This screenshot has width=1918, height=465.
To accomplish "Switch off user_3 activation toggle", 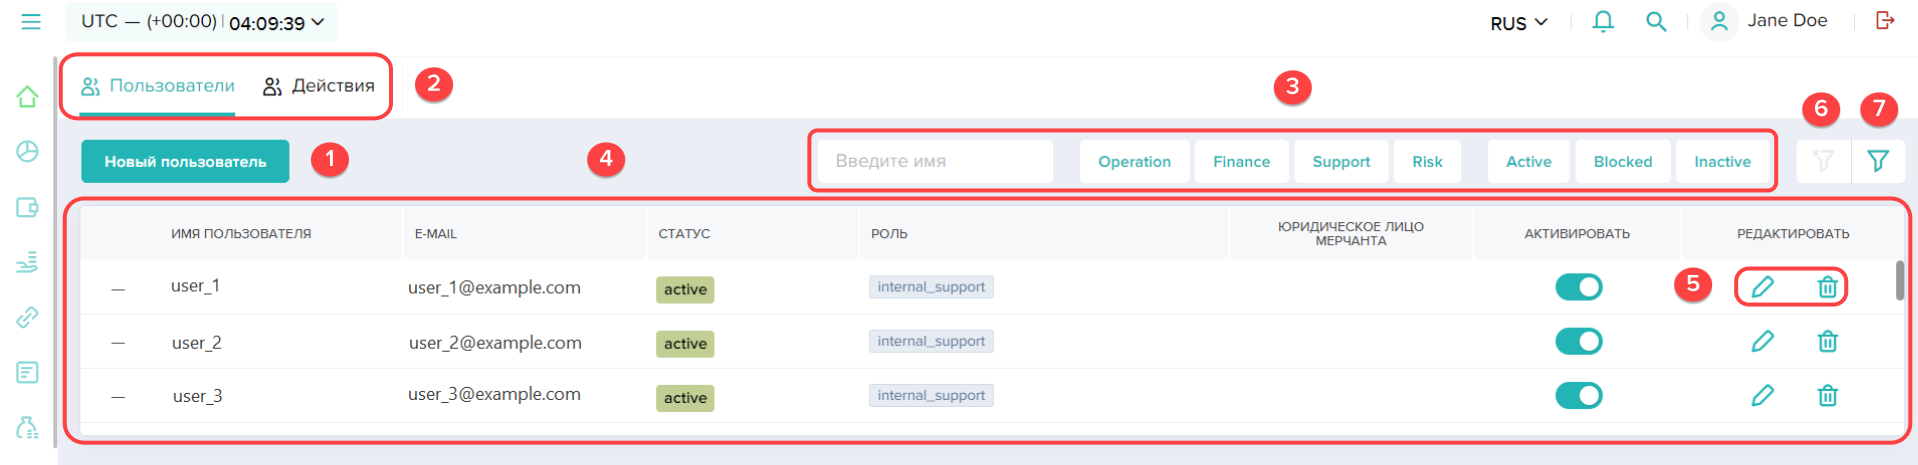I will point(1578,396).
